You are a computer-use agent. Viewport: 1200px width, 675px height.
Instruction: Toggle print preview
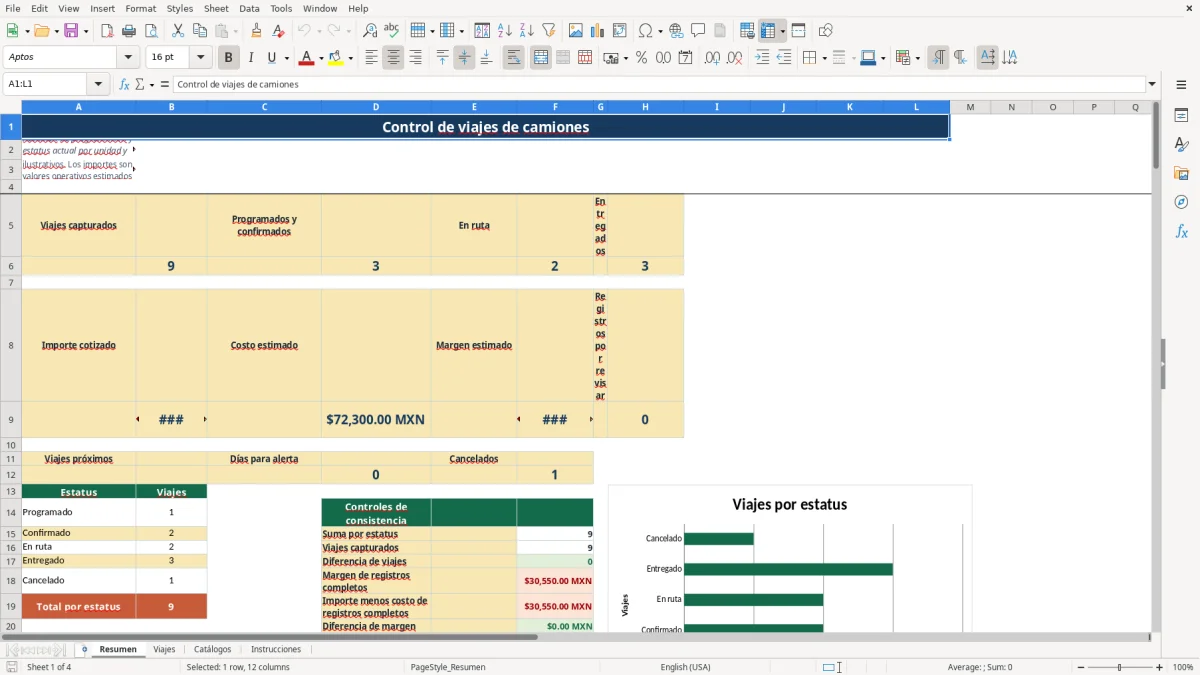pyautogui.click(x=152, y=31)
